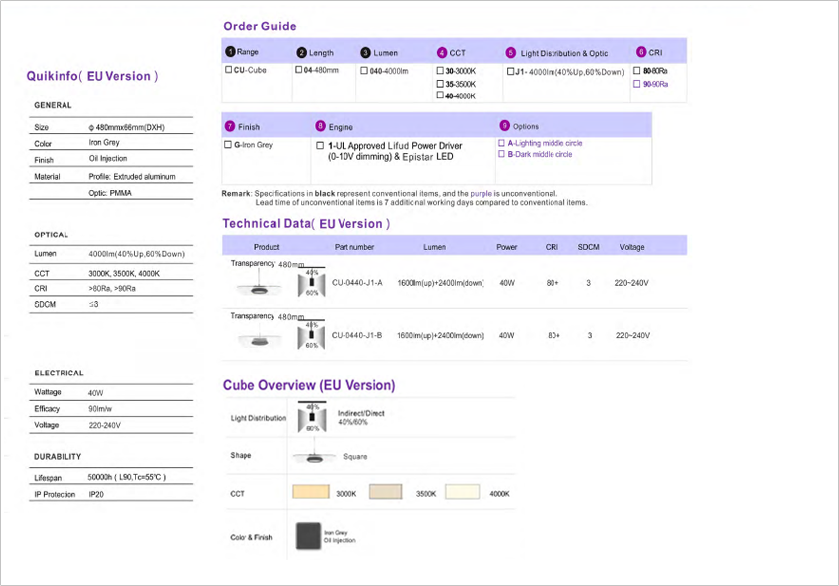Viewport: 839px width, 586px height.
Task: Click the Part number column header
Action: [x=355, y=246]
